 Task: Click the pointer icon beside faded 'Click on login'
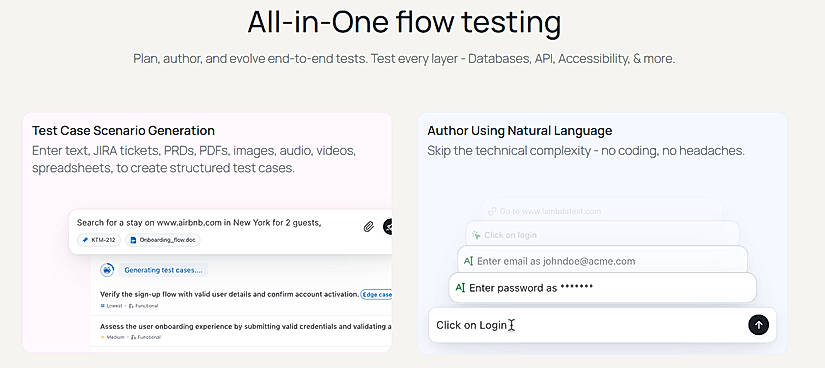click(476, 235)
